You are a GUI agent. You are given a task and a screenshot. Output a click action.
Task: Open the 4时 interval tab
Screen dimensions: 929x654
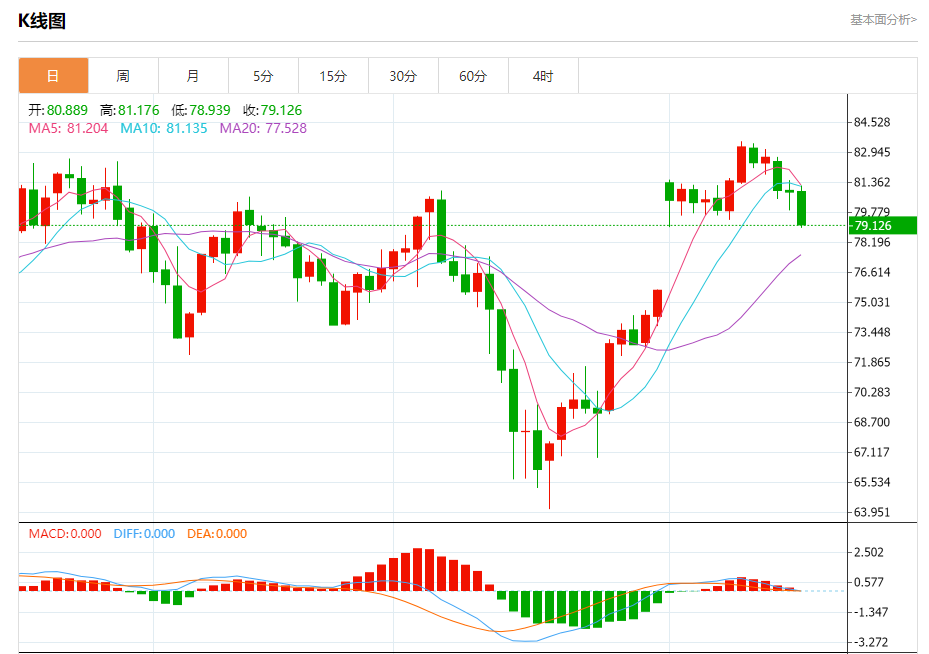pyautogui.click(x=543, y=76)
